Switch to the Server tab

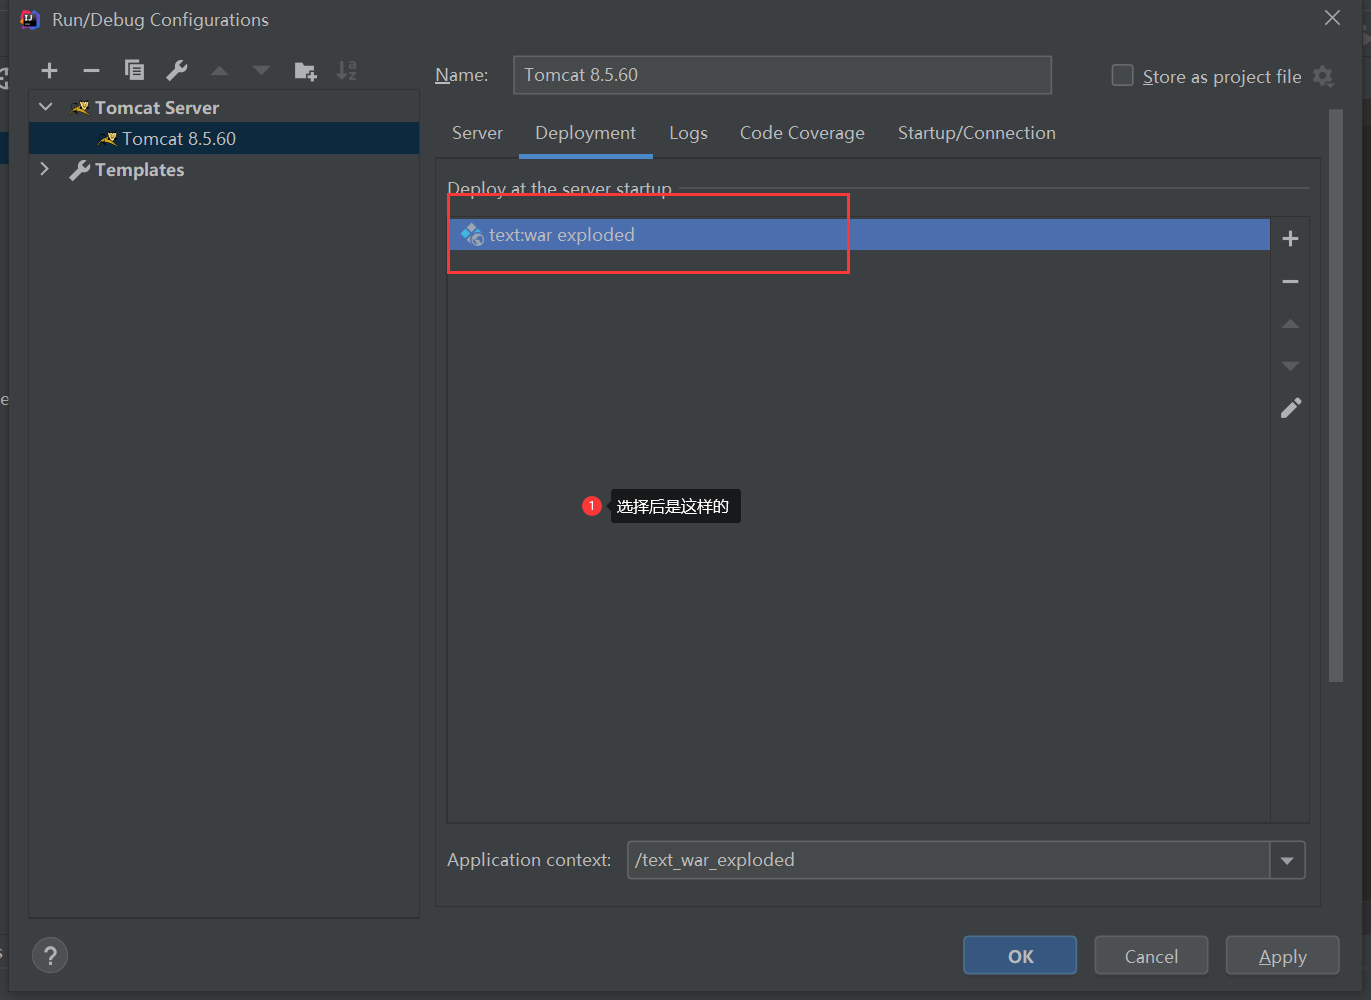[x=477, y=133]
